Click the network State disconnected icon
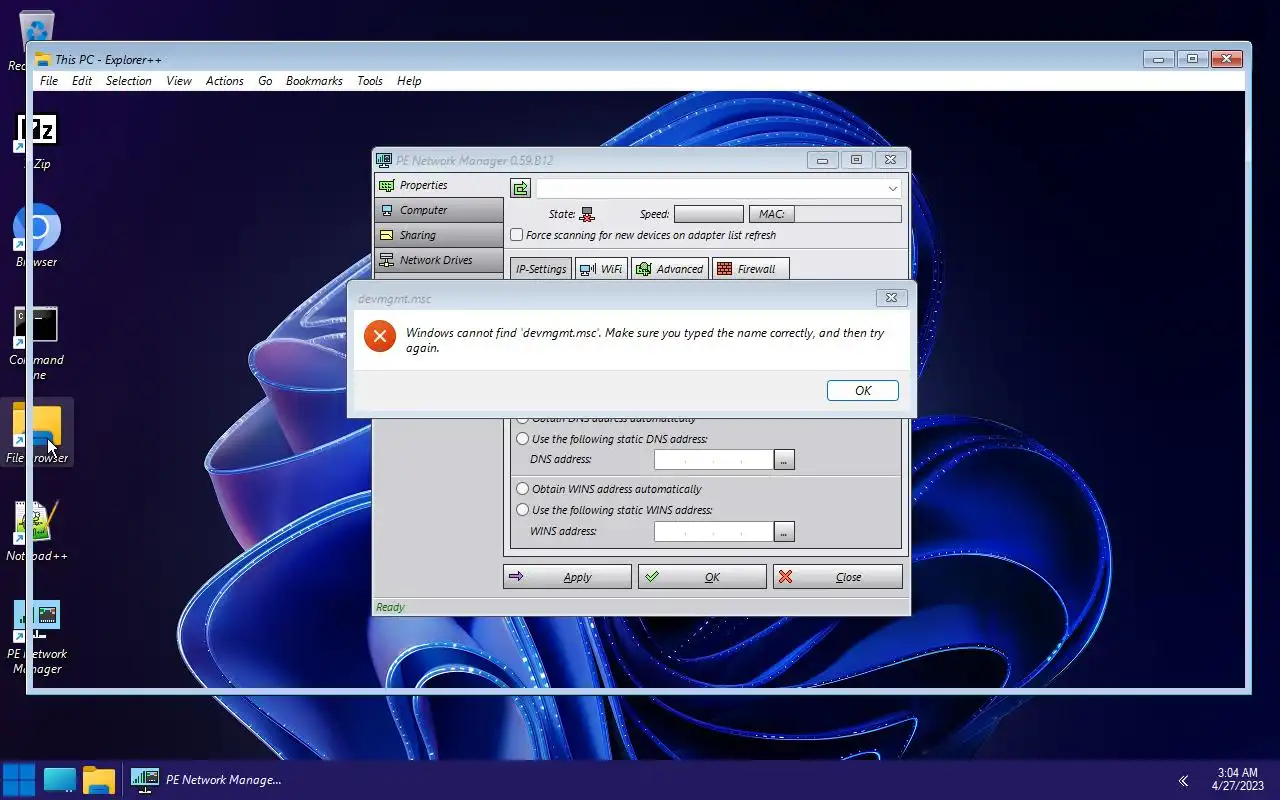The height and width of the screenshot is (800, 1280). click(587, 214)
